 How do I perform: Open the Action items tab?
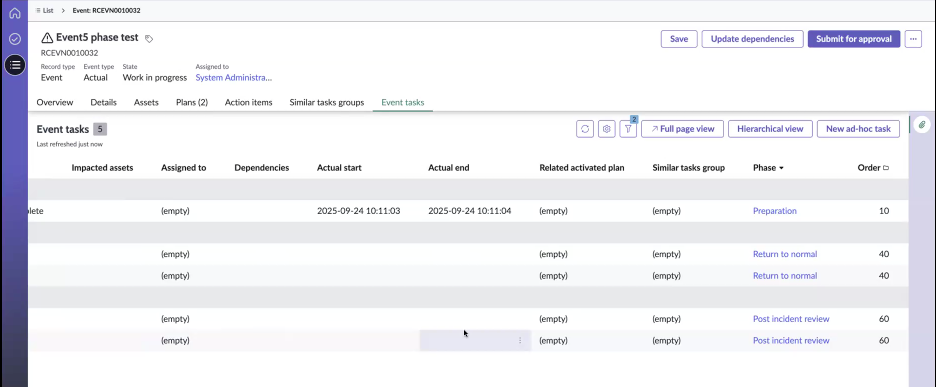pos(248,102)
